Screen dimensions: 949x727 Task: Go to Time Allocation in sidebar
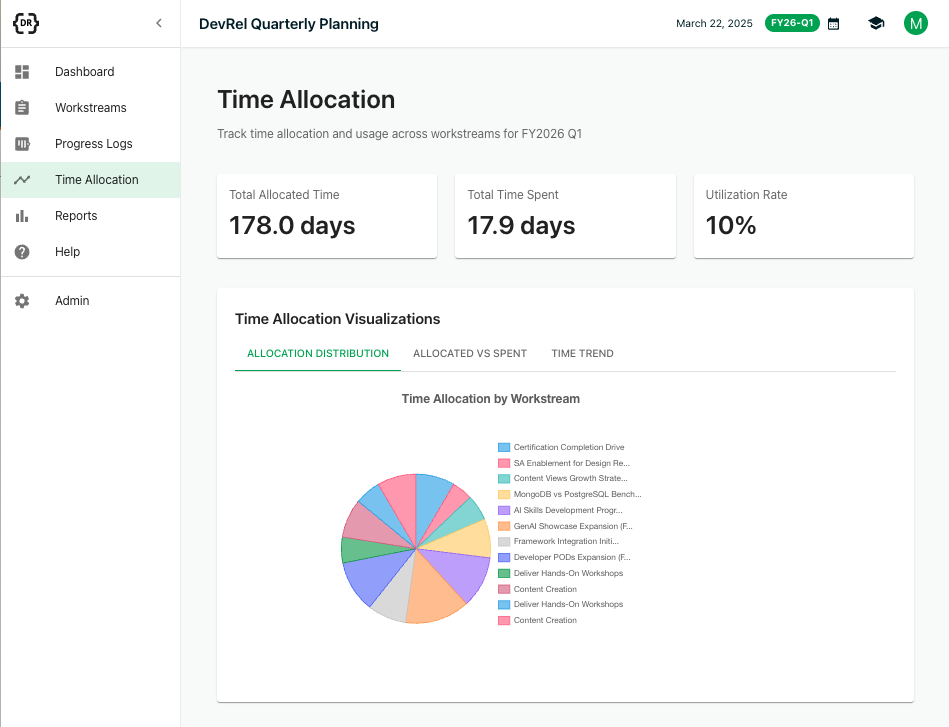(91, 180)
